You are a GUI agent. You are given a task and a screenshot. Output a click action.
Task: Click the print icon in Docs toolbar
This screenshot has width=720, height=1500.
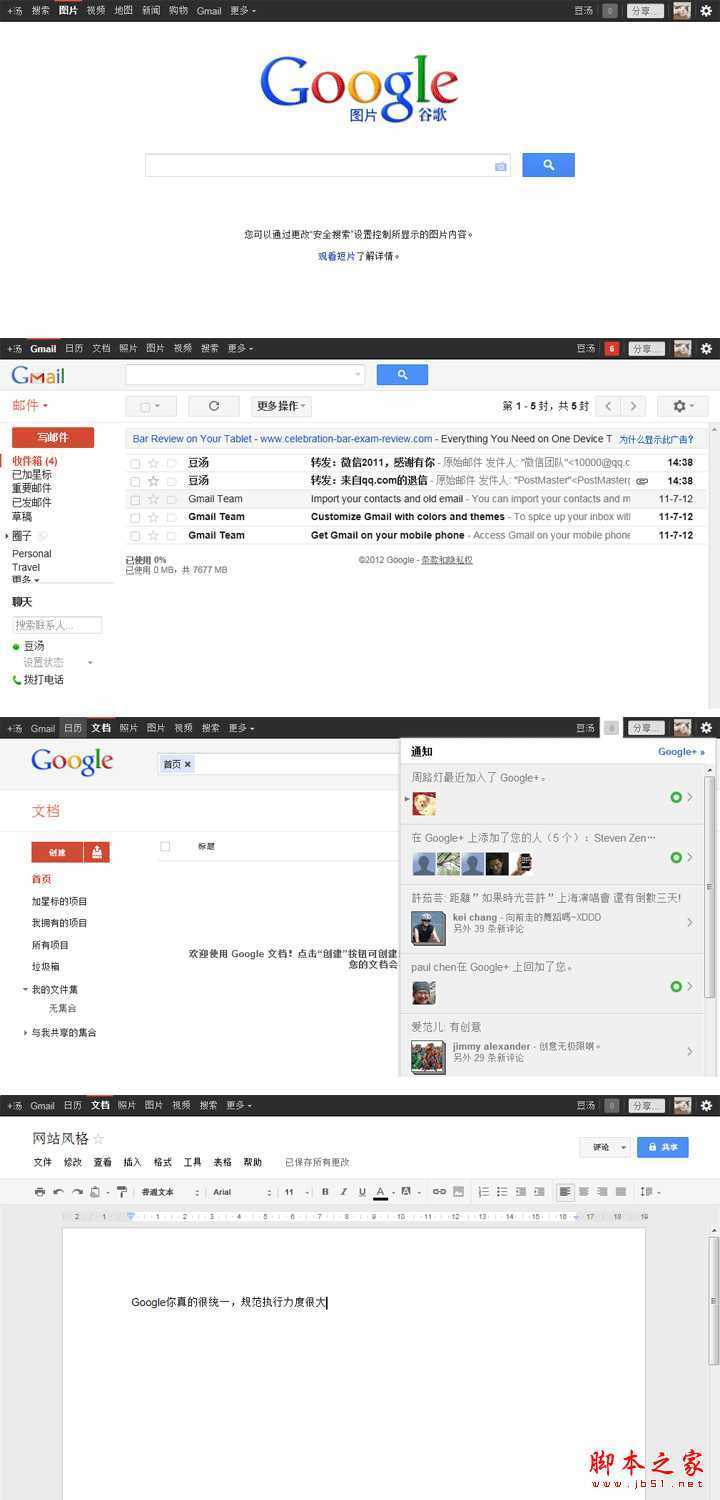40,1192
